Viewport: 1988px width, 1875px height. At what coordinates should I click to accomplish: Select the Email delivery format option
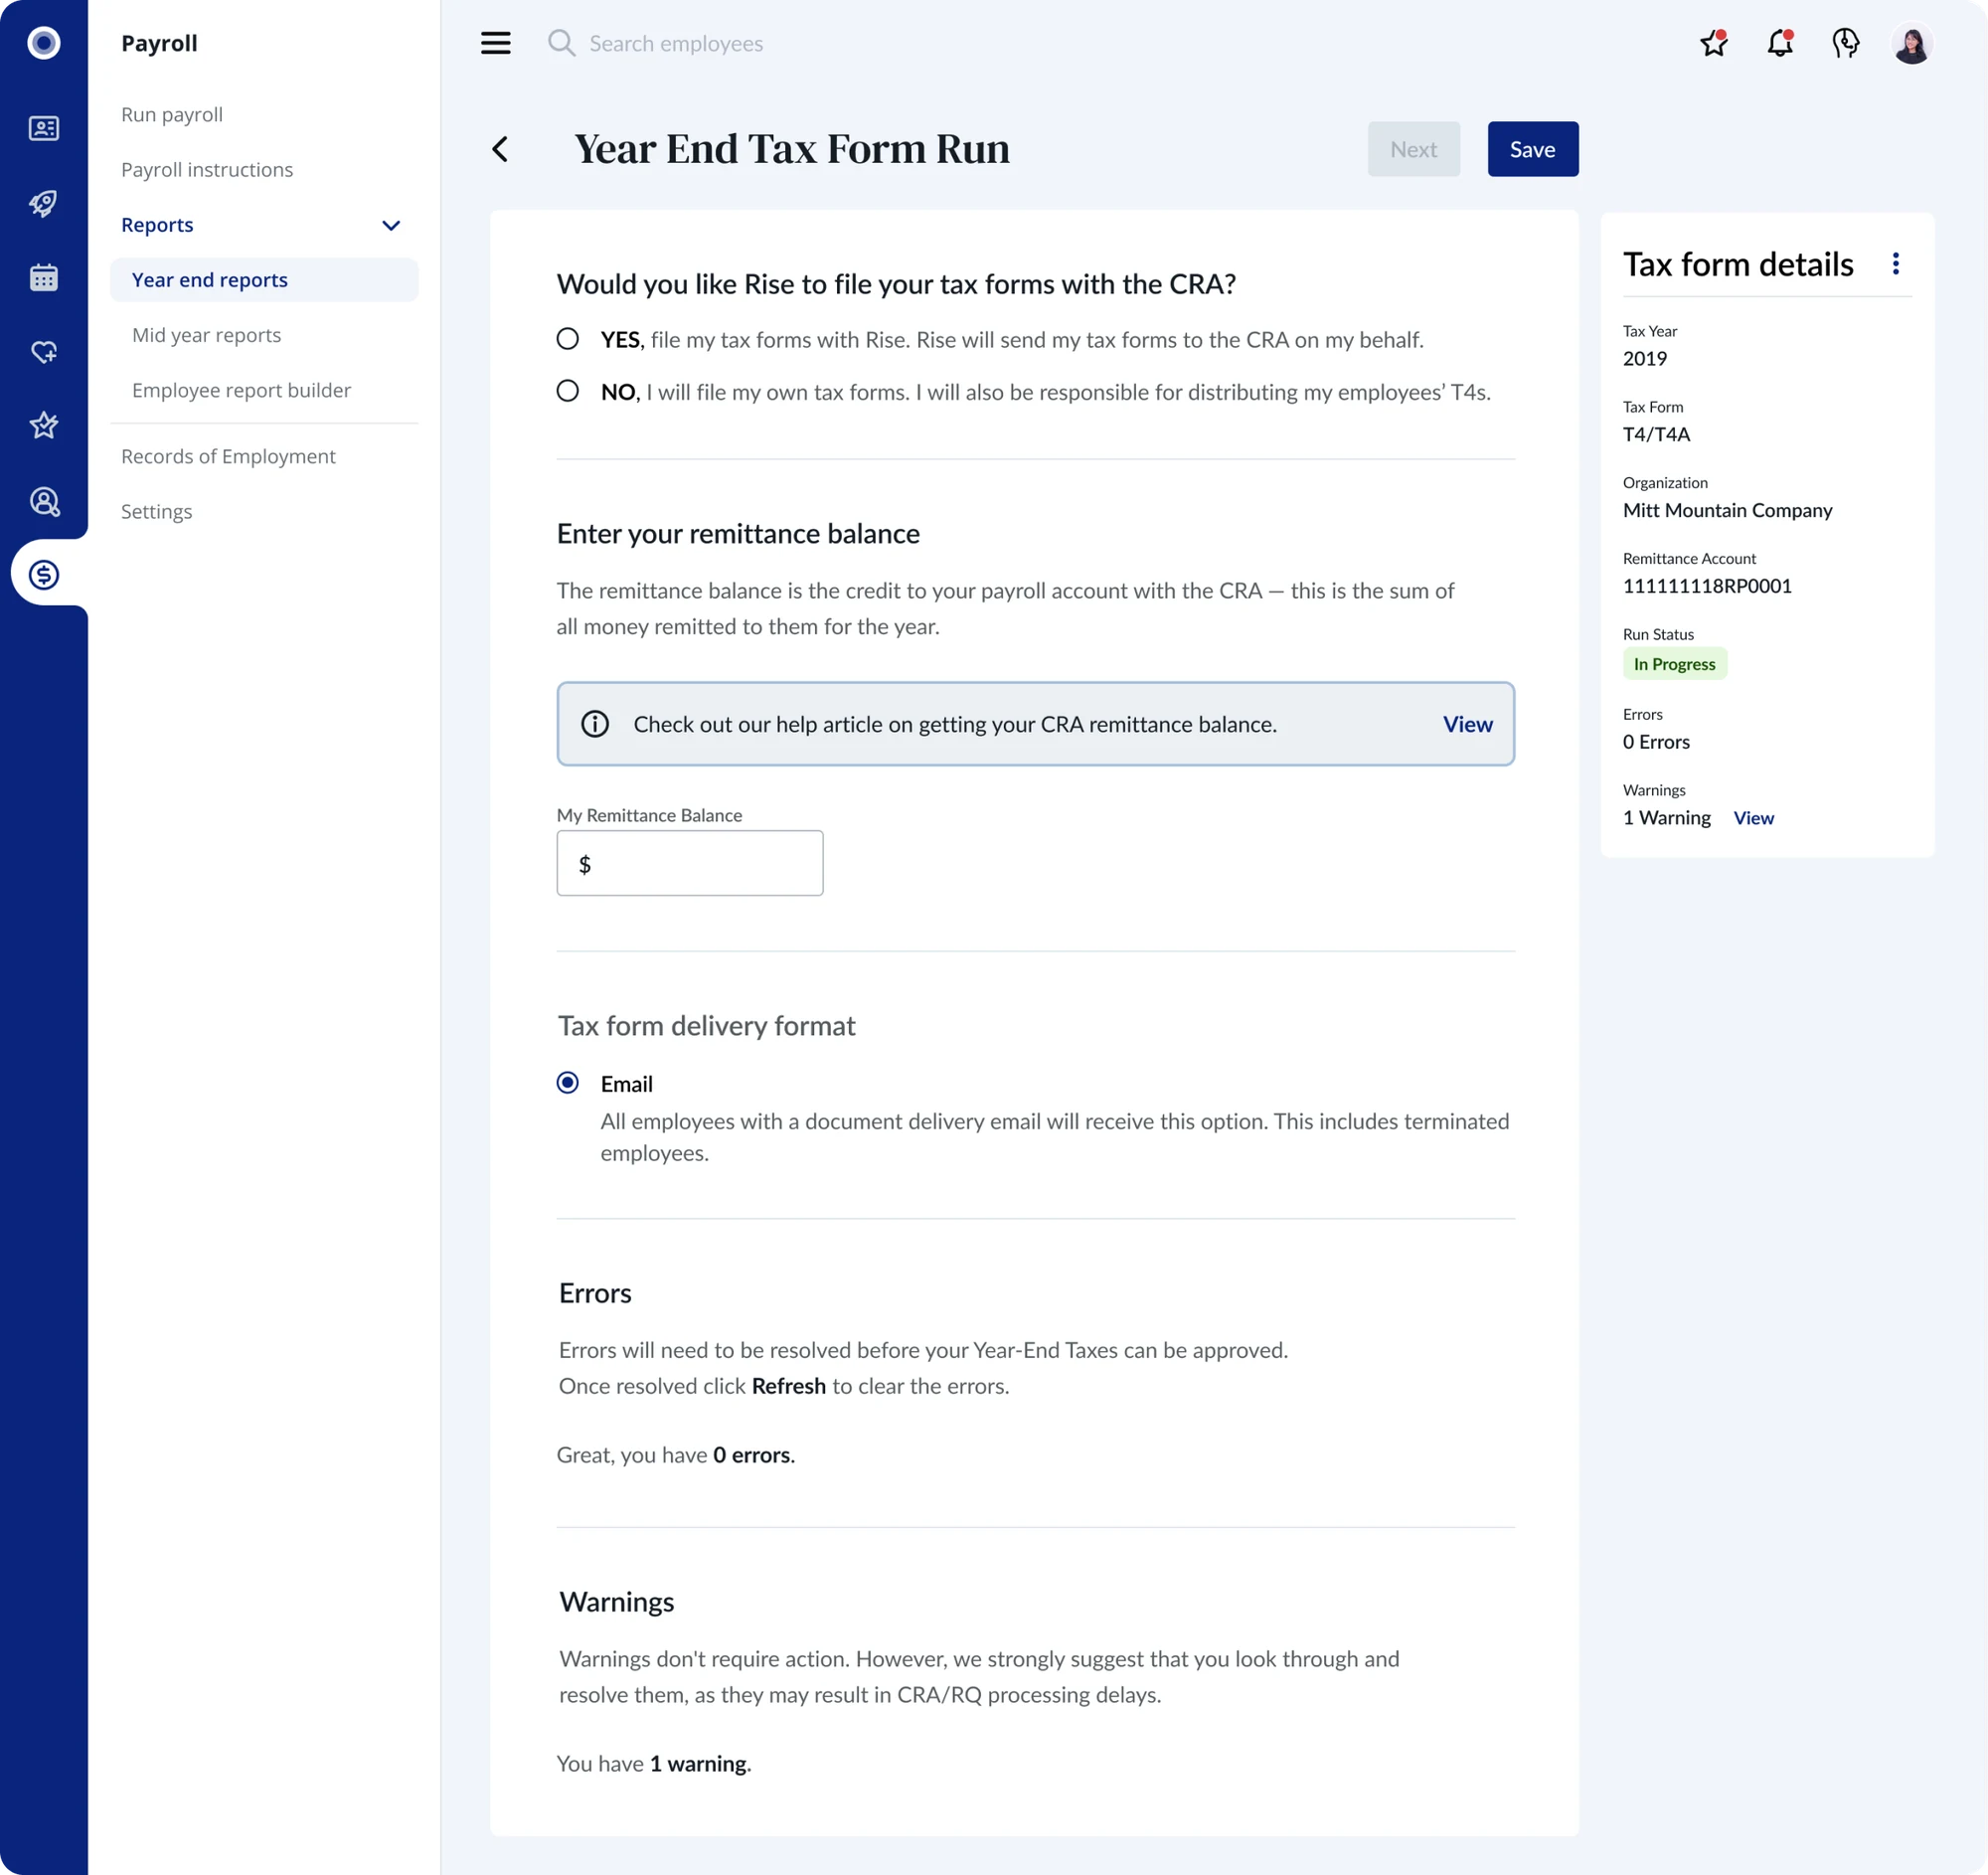(568, 1083)
